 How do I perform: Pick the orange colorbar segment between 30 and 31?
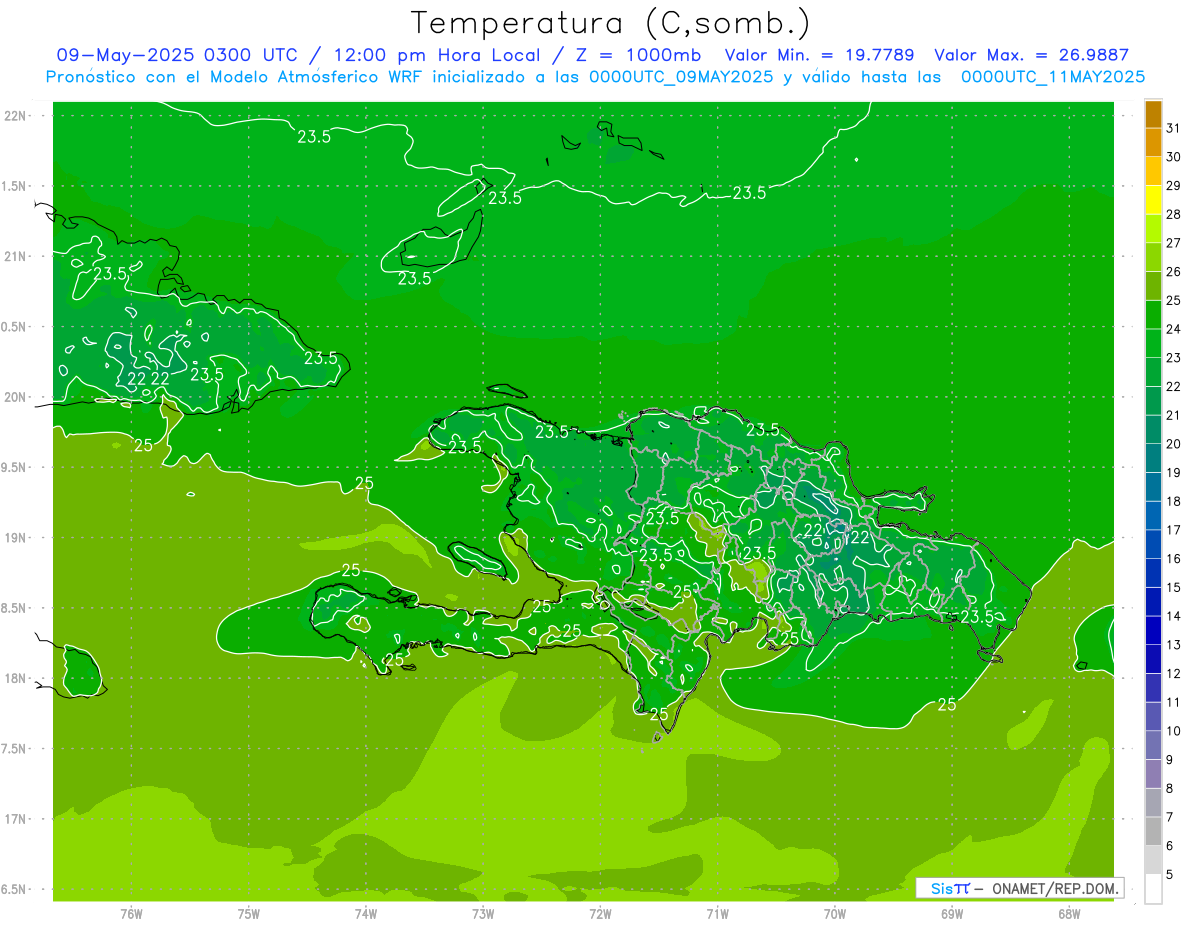click(1153, 143)
